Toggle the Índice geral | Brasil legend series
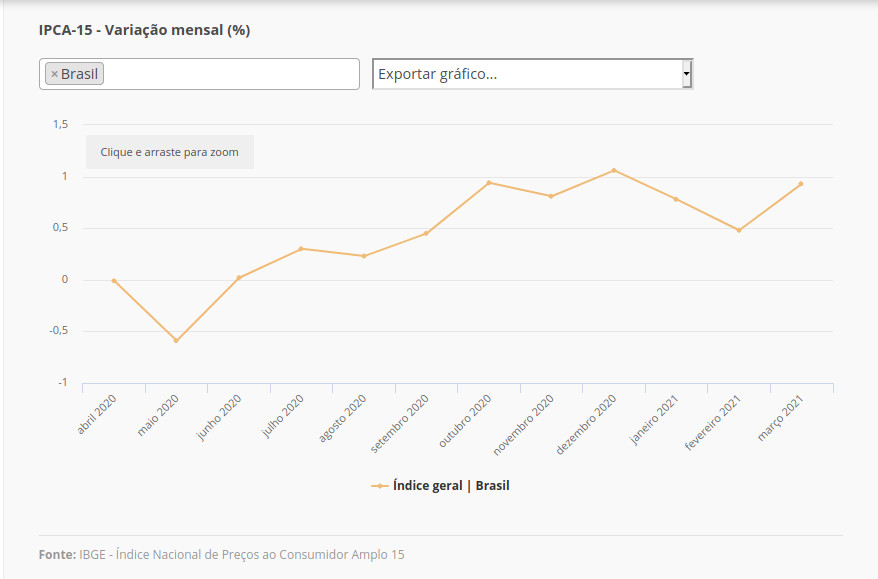878x579 pixels. [441, 486]
